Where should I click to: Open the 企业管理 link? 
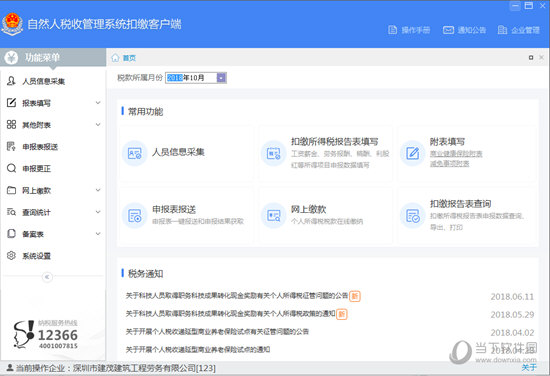pyautogui.click(x=525, y=30)
